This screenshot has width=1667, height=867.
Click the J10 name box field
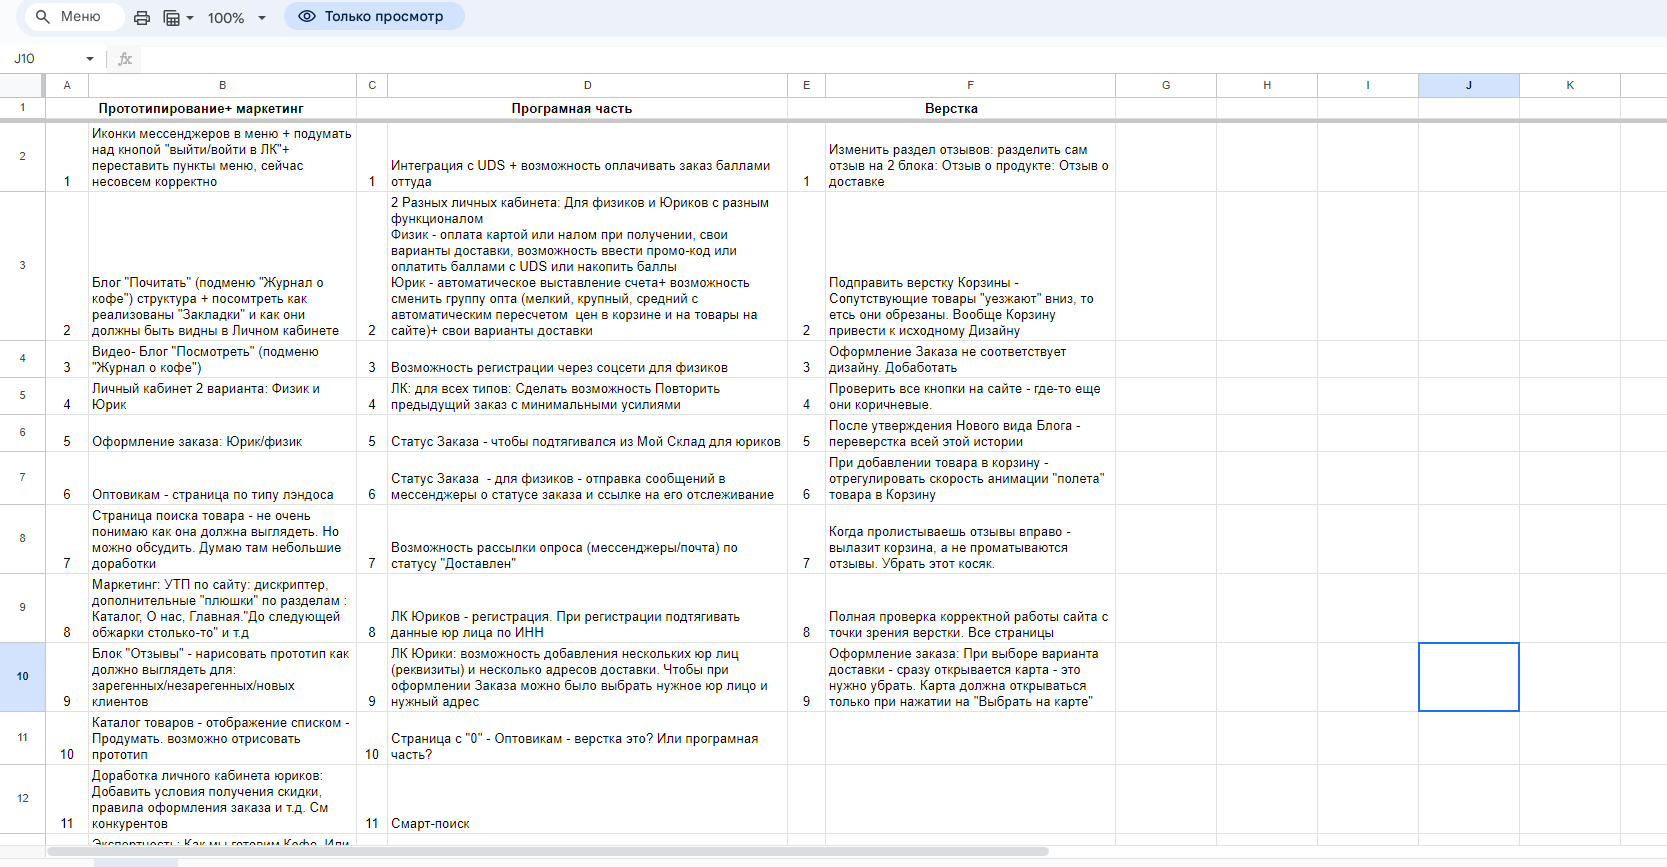[x=44, y=59]
